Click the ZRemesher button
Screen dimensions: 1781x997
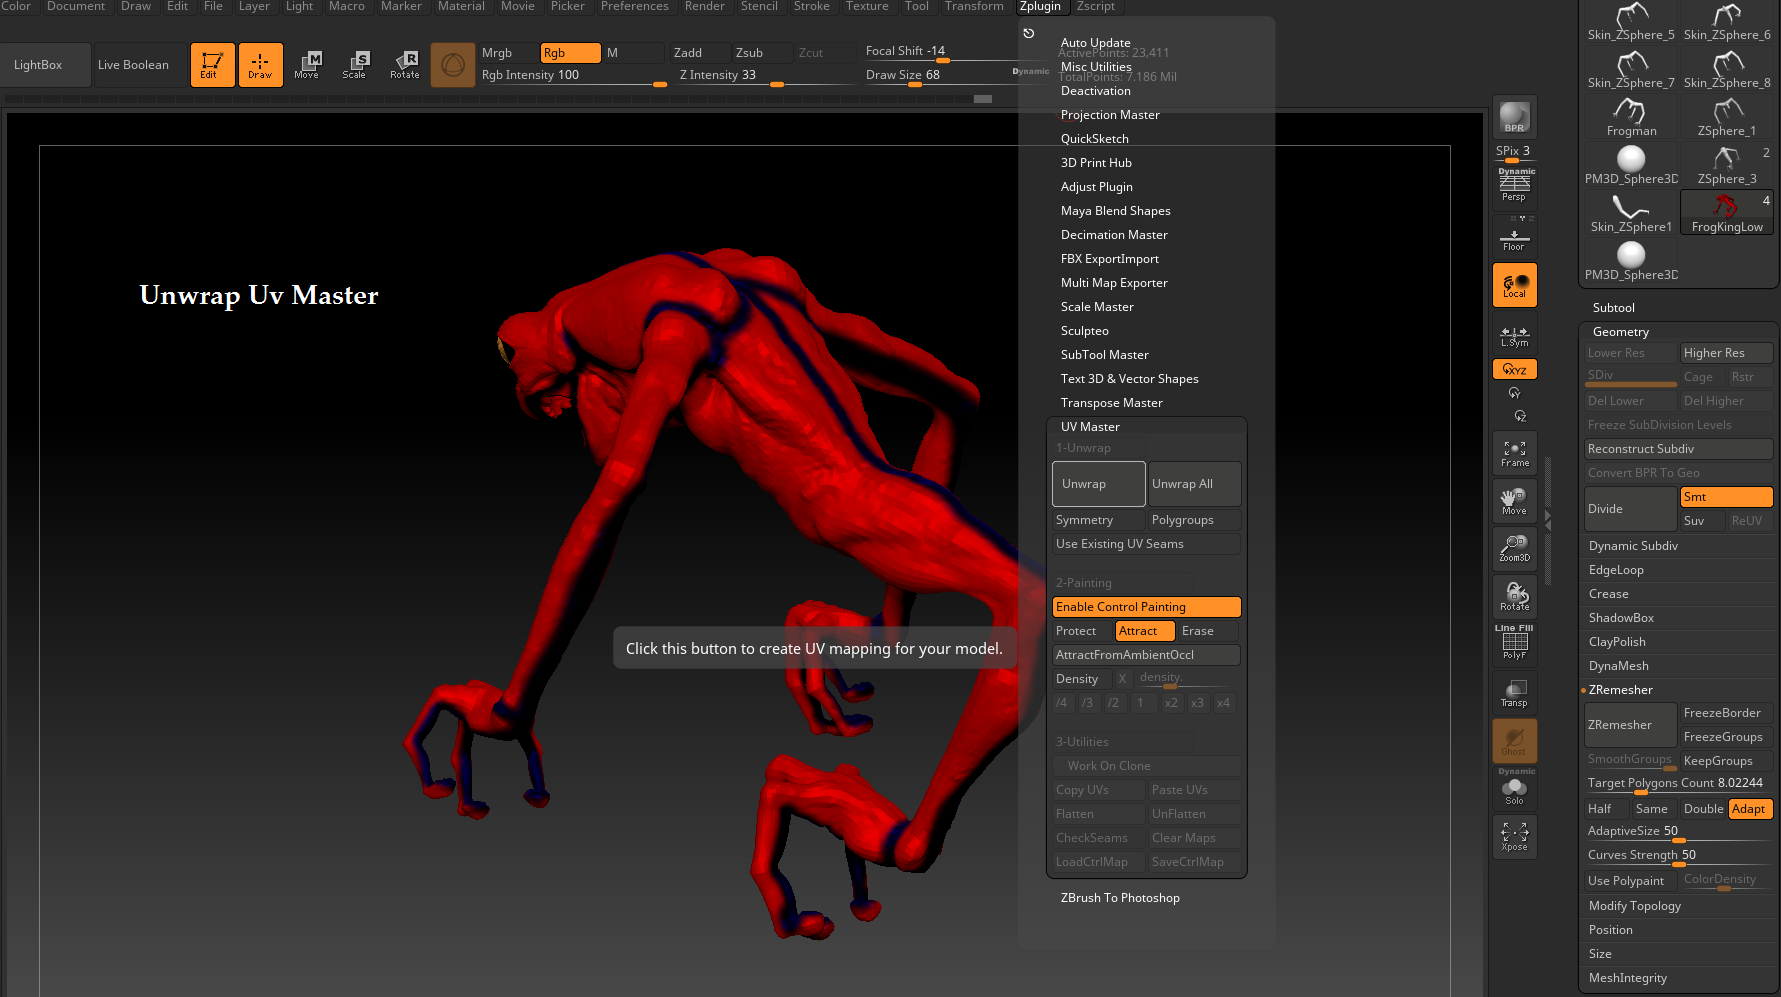[x=1630, y=725]
